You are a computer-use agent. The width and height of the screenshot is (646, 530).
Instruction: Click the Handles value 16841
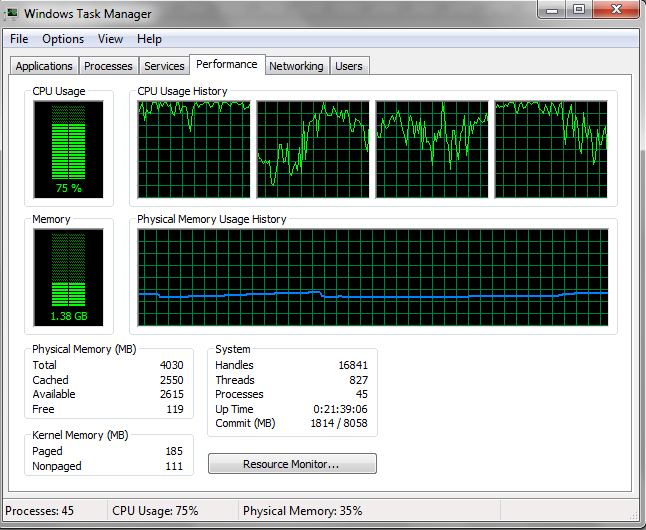[x=353, y=365]
